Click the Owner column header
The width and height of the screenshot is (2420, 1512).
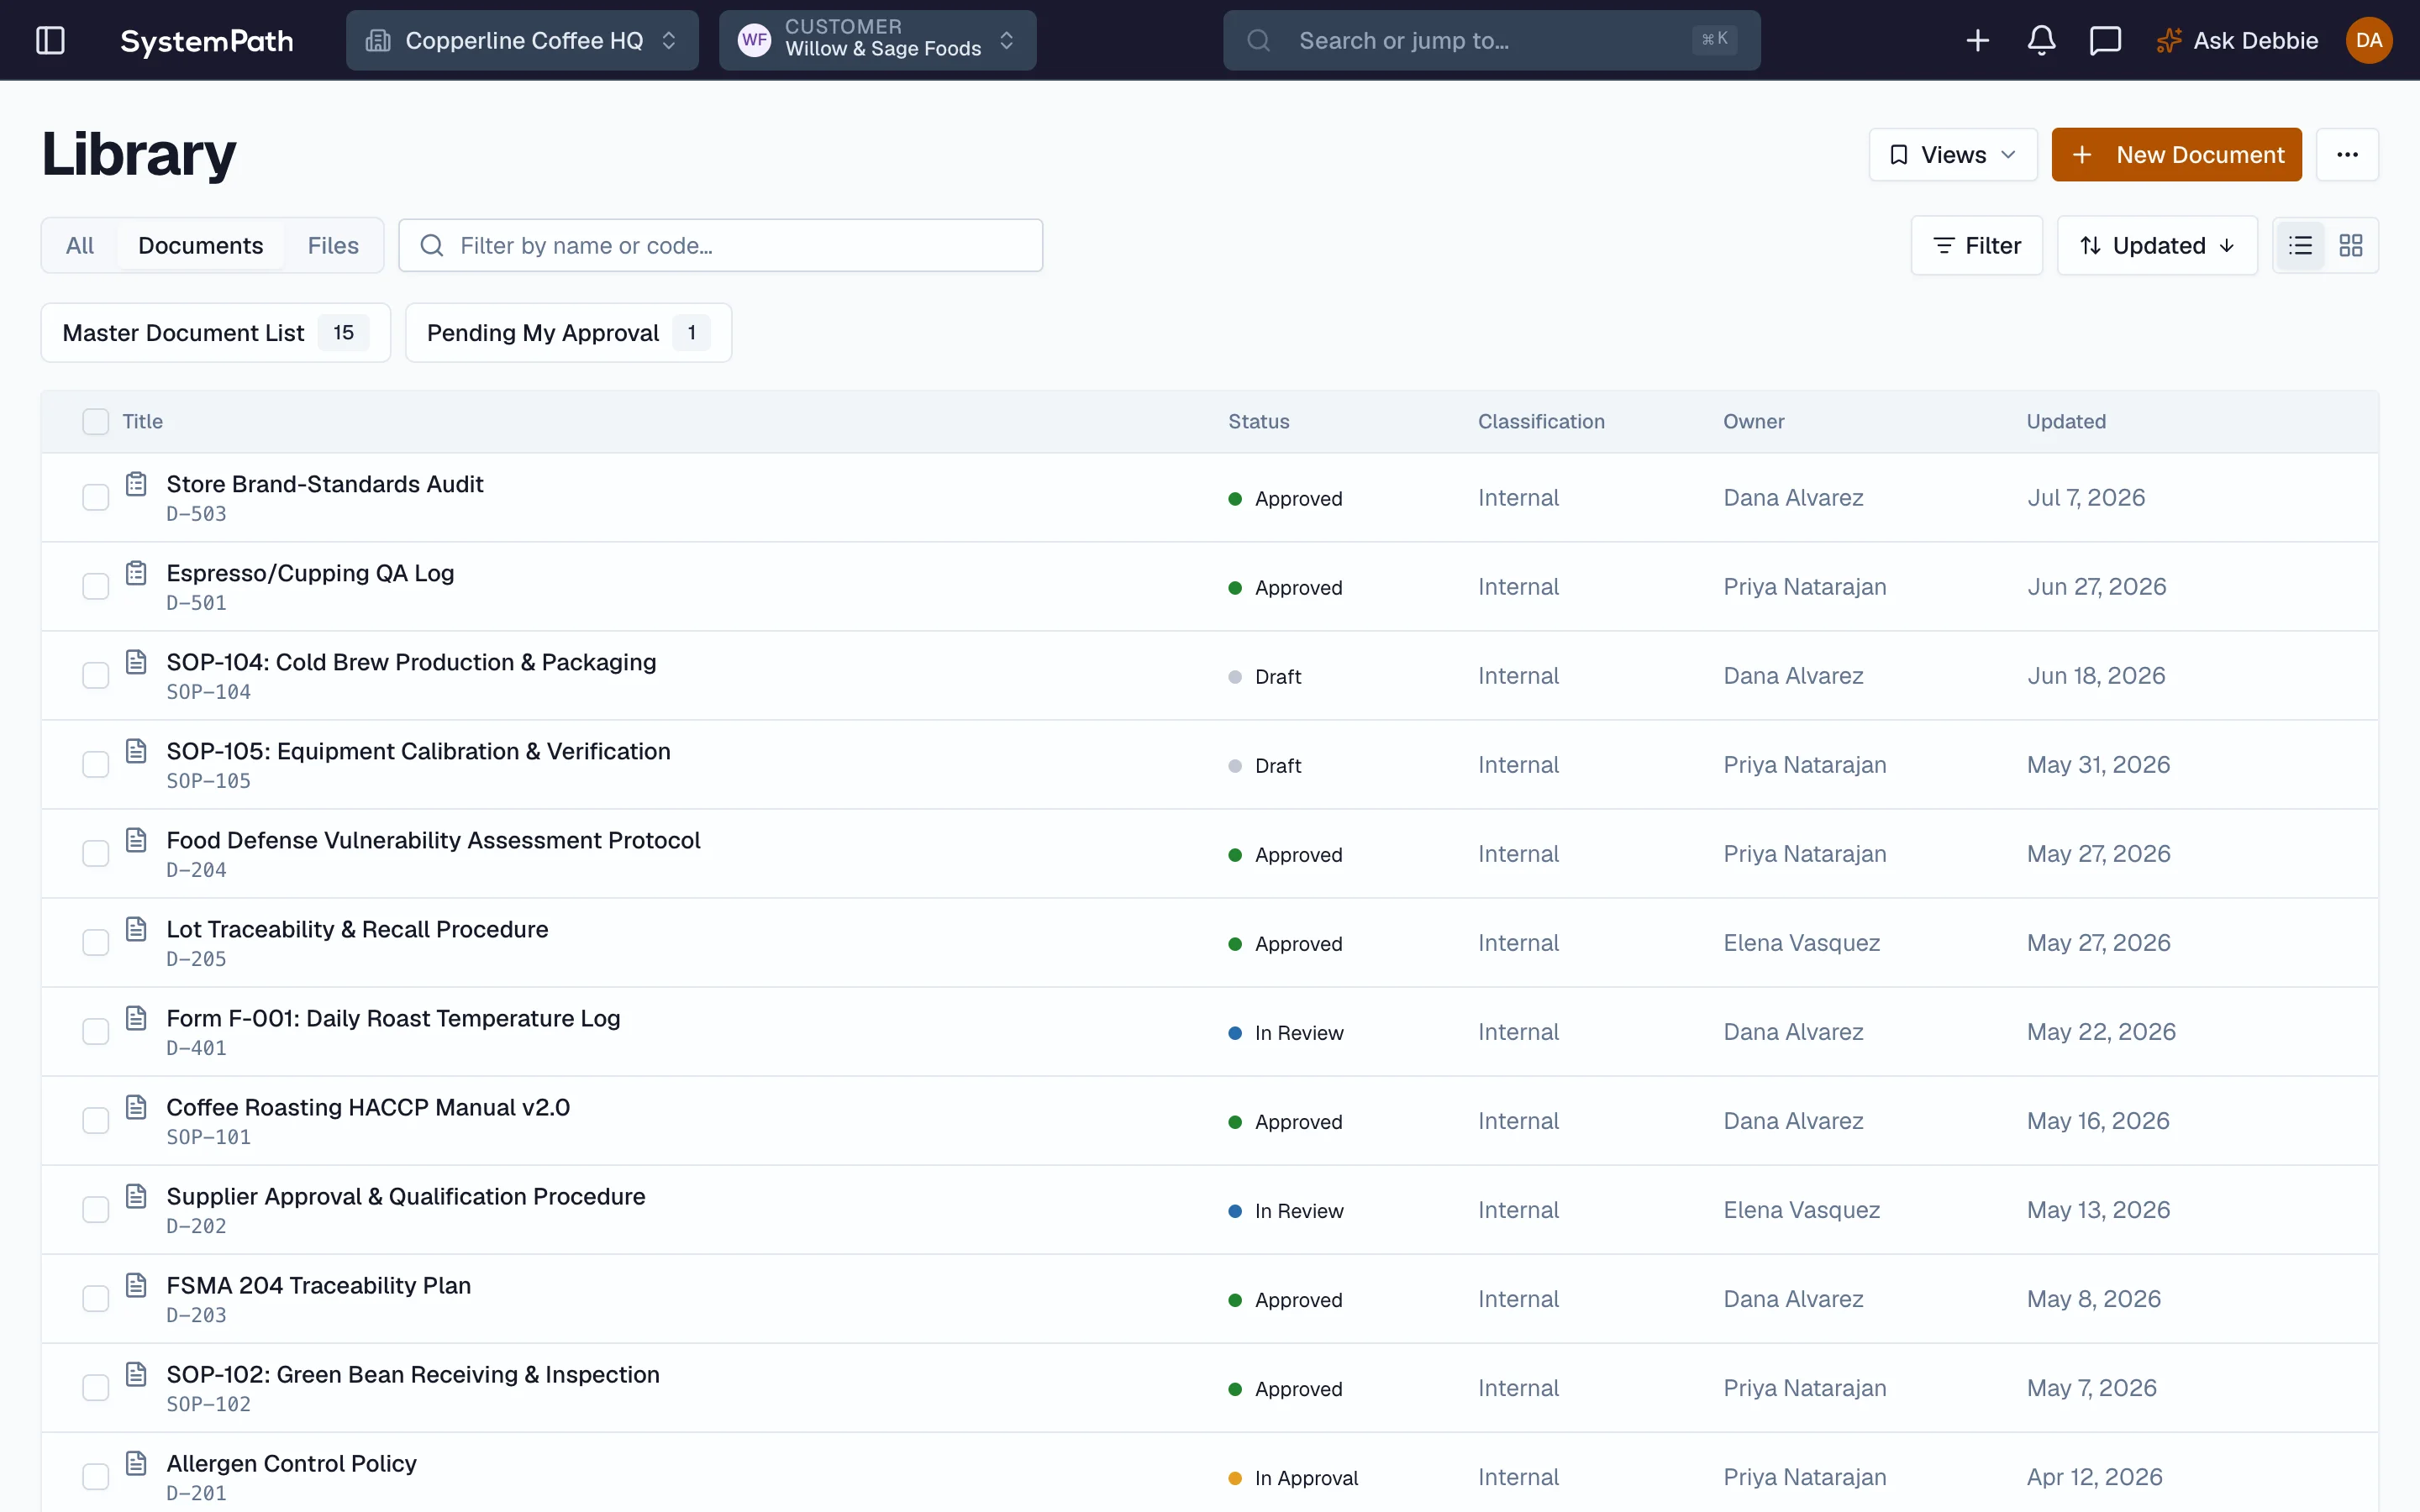click(x=1753, y=422)
